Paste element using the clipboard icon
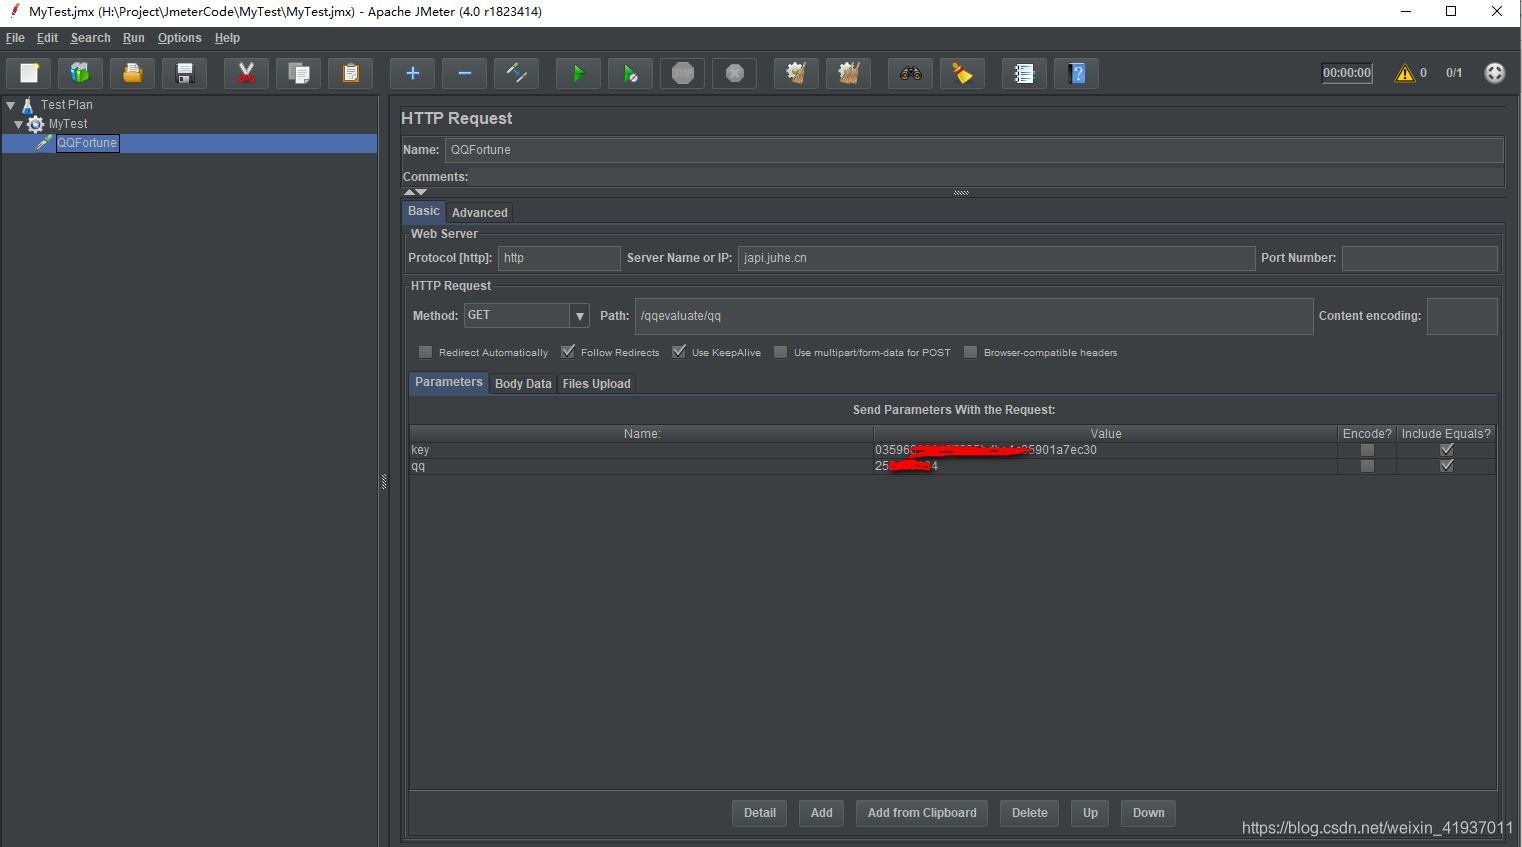 click(x=350, y=73)
